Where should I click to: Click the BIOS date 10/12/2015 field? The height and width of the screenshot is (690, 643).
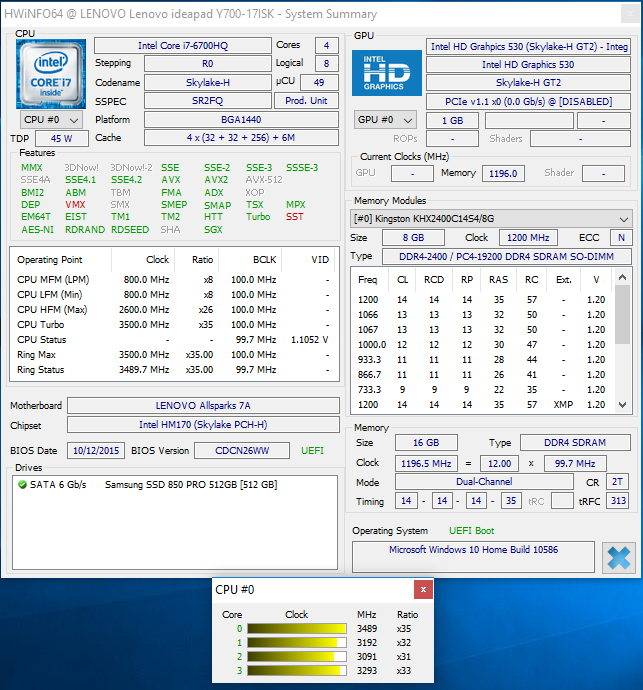(96, 451)
